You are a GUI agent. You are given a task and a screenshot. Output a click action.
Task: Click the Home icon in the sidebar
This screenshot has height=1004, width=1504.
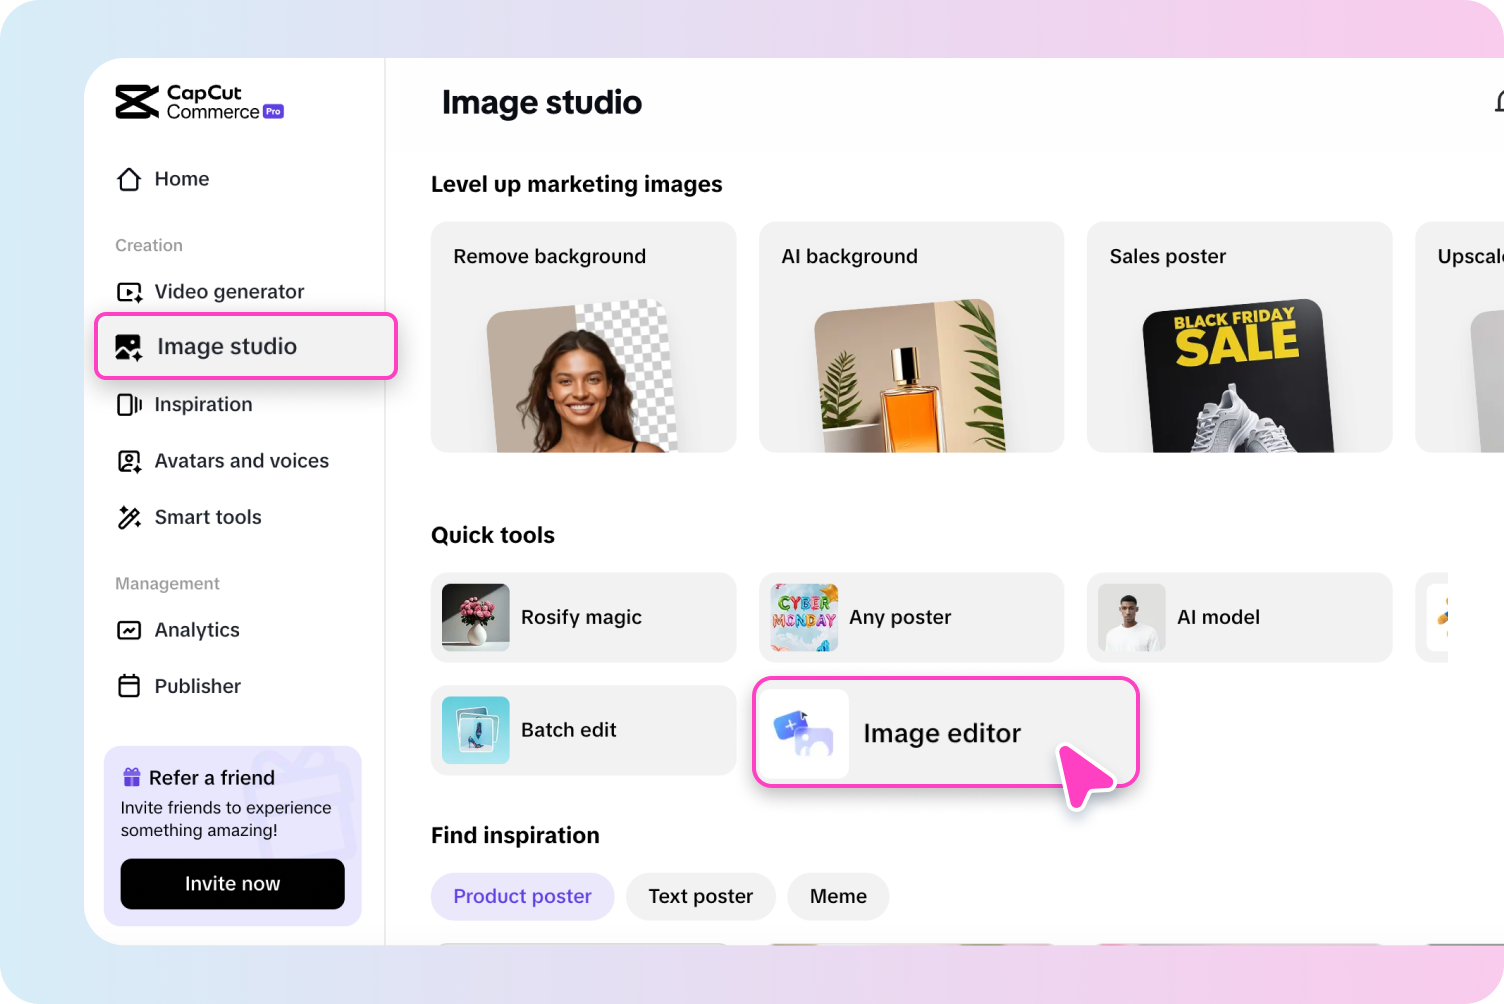coord(128,179)
